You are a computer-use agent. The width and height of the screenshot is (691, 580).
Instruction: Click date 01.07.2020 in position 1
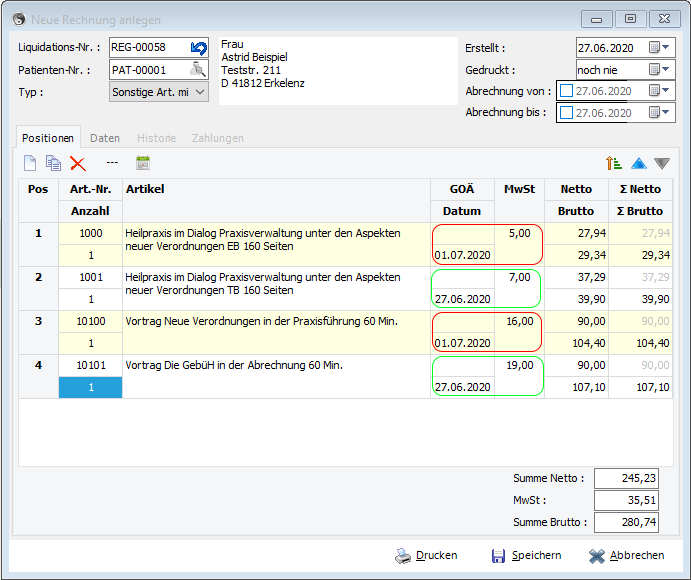click(462, 255)
